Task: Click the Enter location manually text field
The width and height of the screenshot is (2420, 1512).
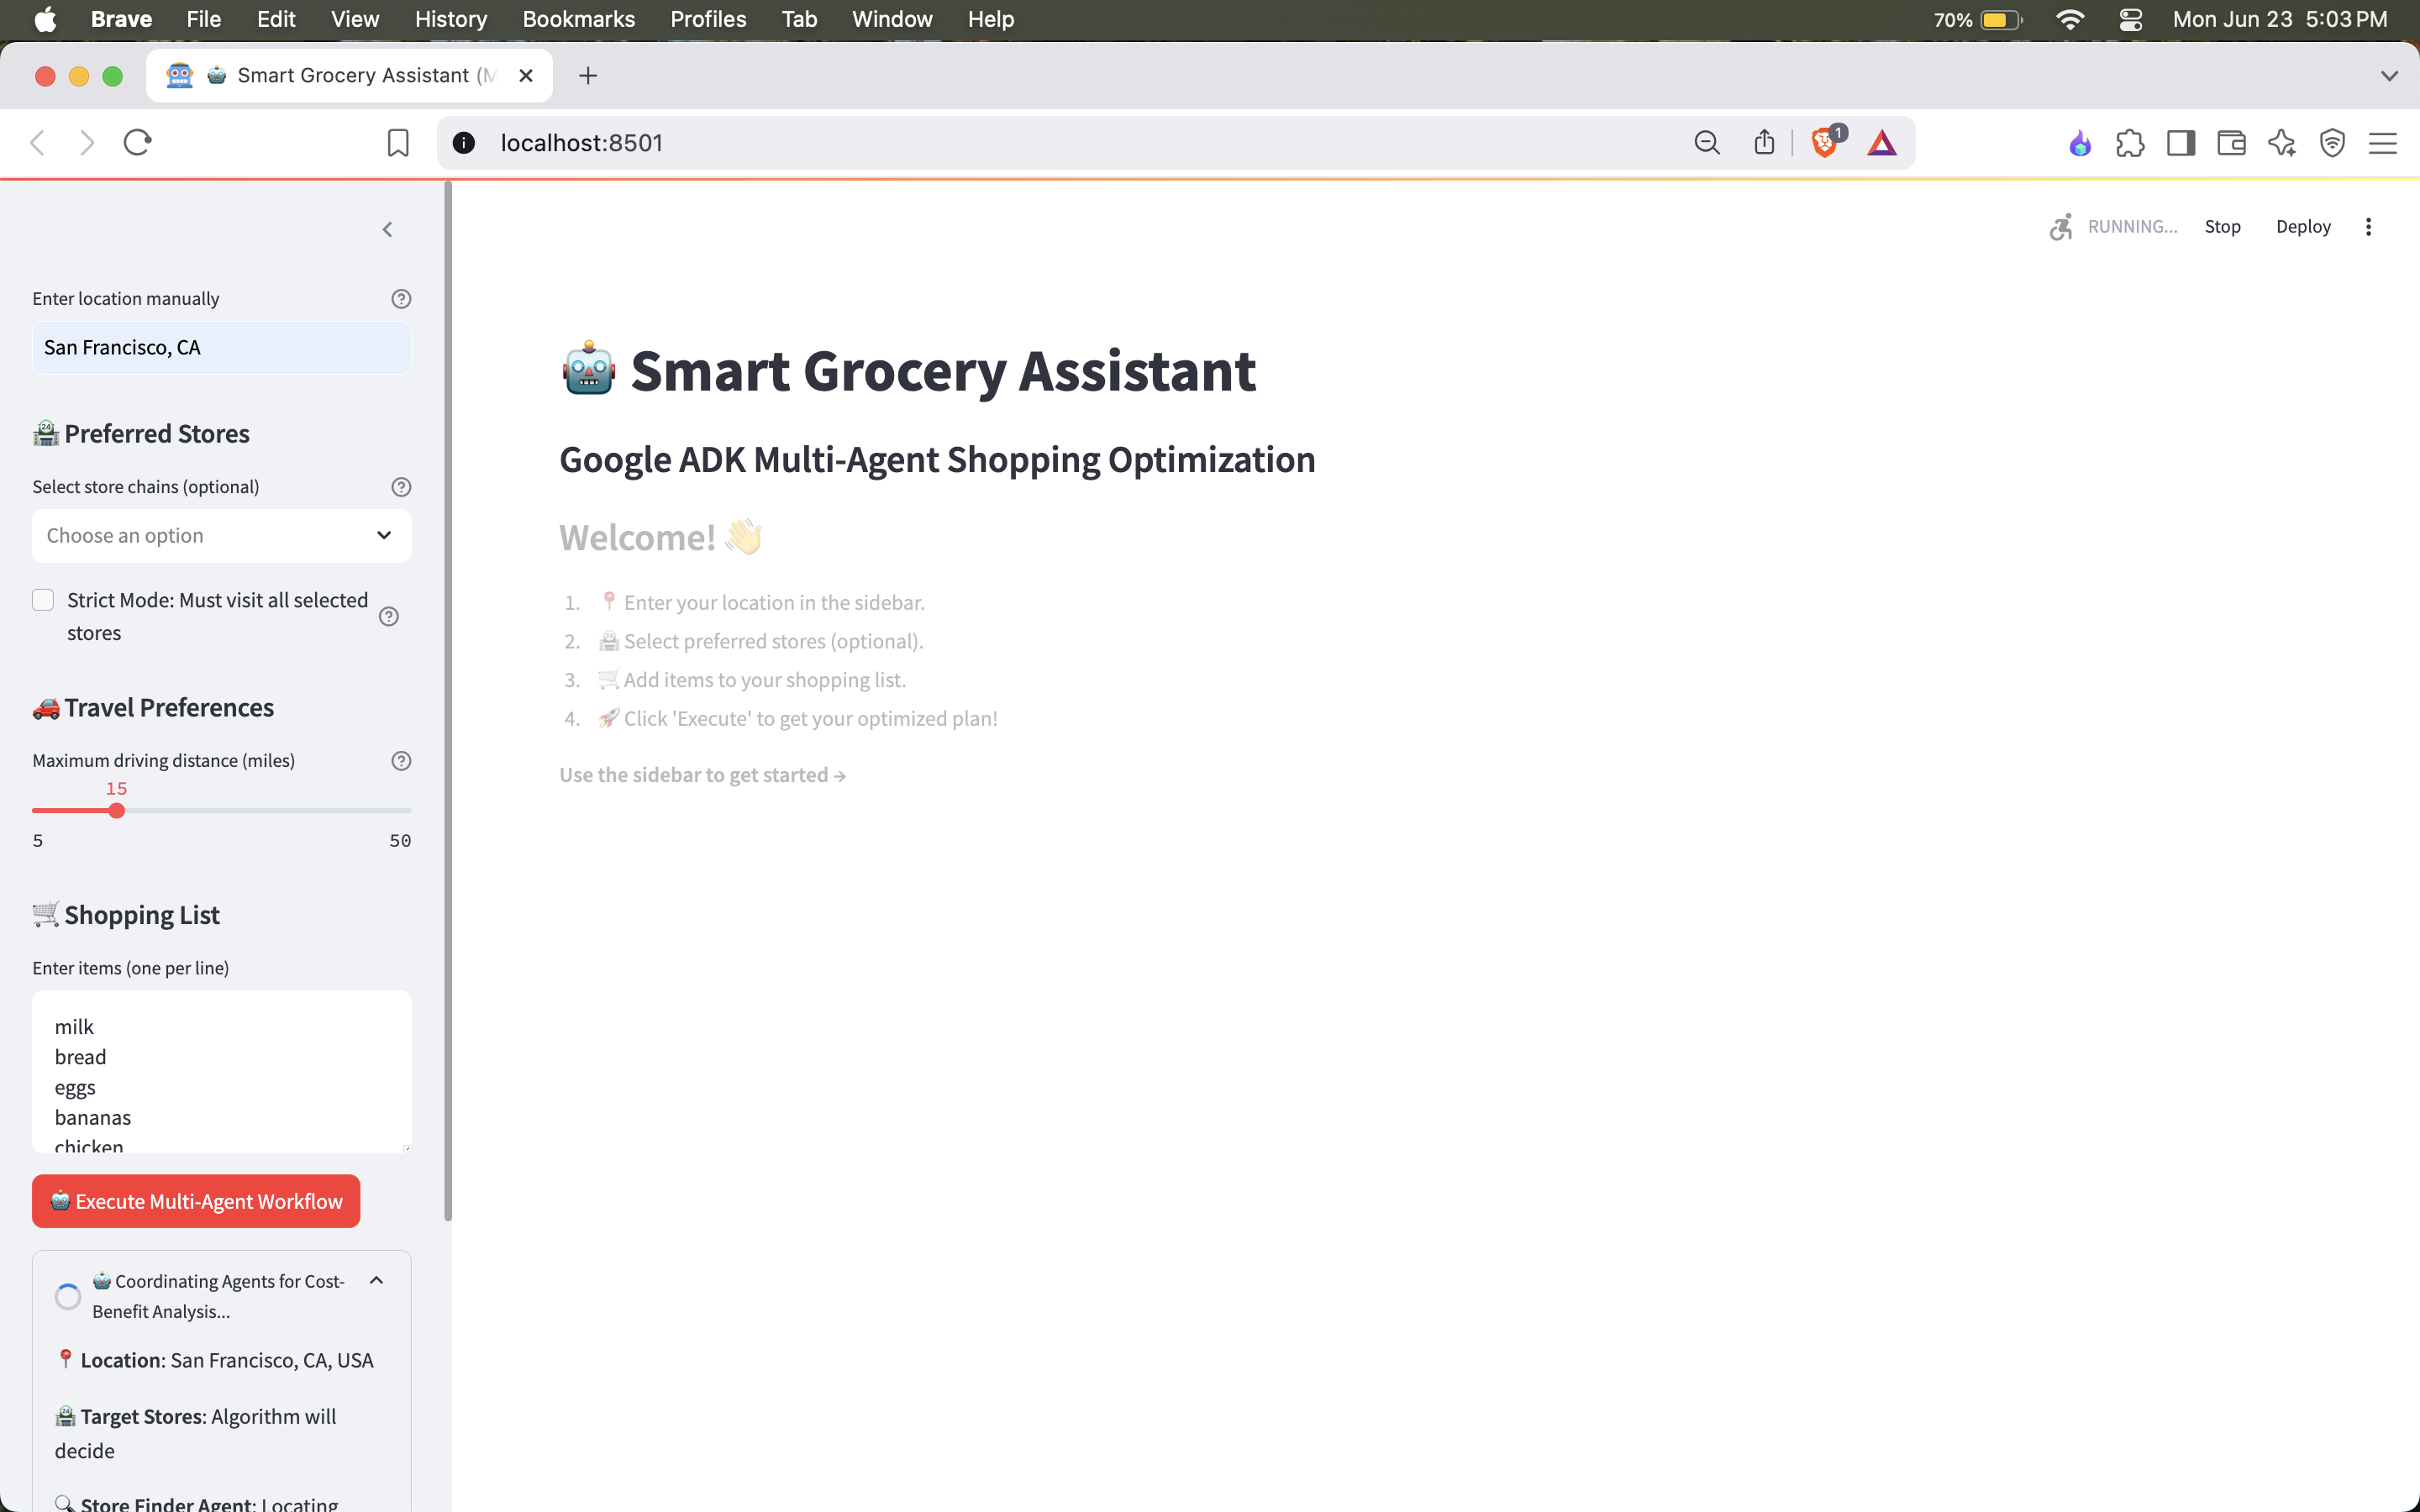Action: point(221,348)
